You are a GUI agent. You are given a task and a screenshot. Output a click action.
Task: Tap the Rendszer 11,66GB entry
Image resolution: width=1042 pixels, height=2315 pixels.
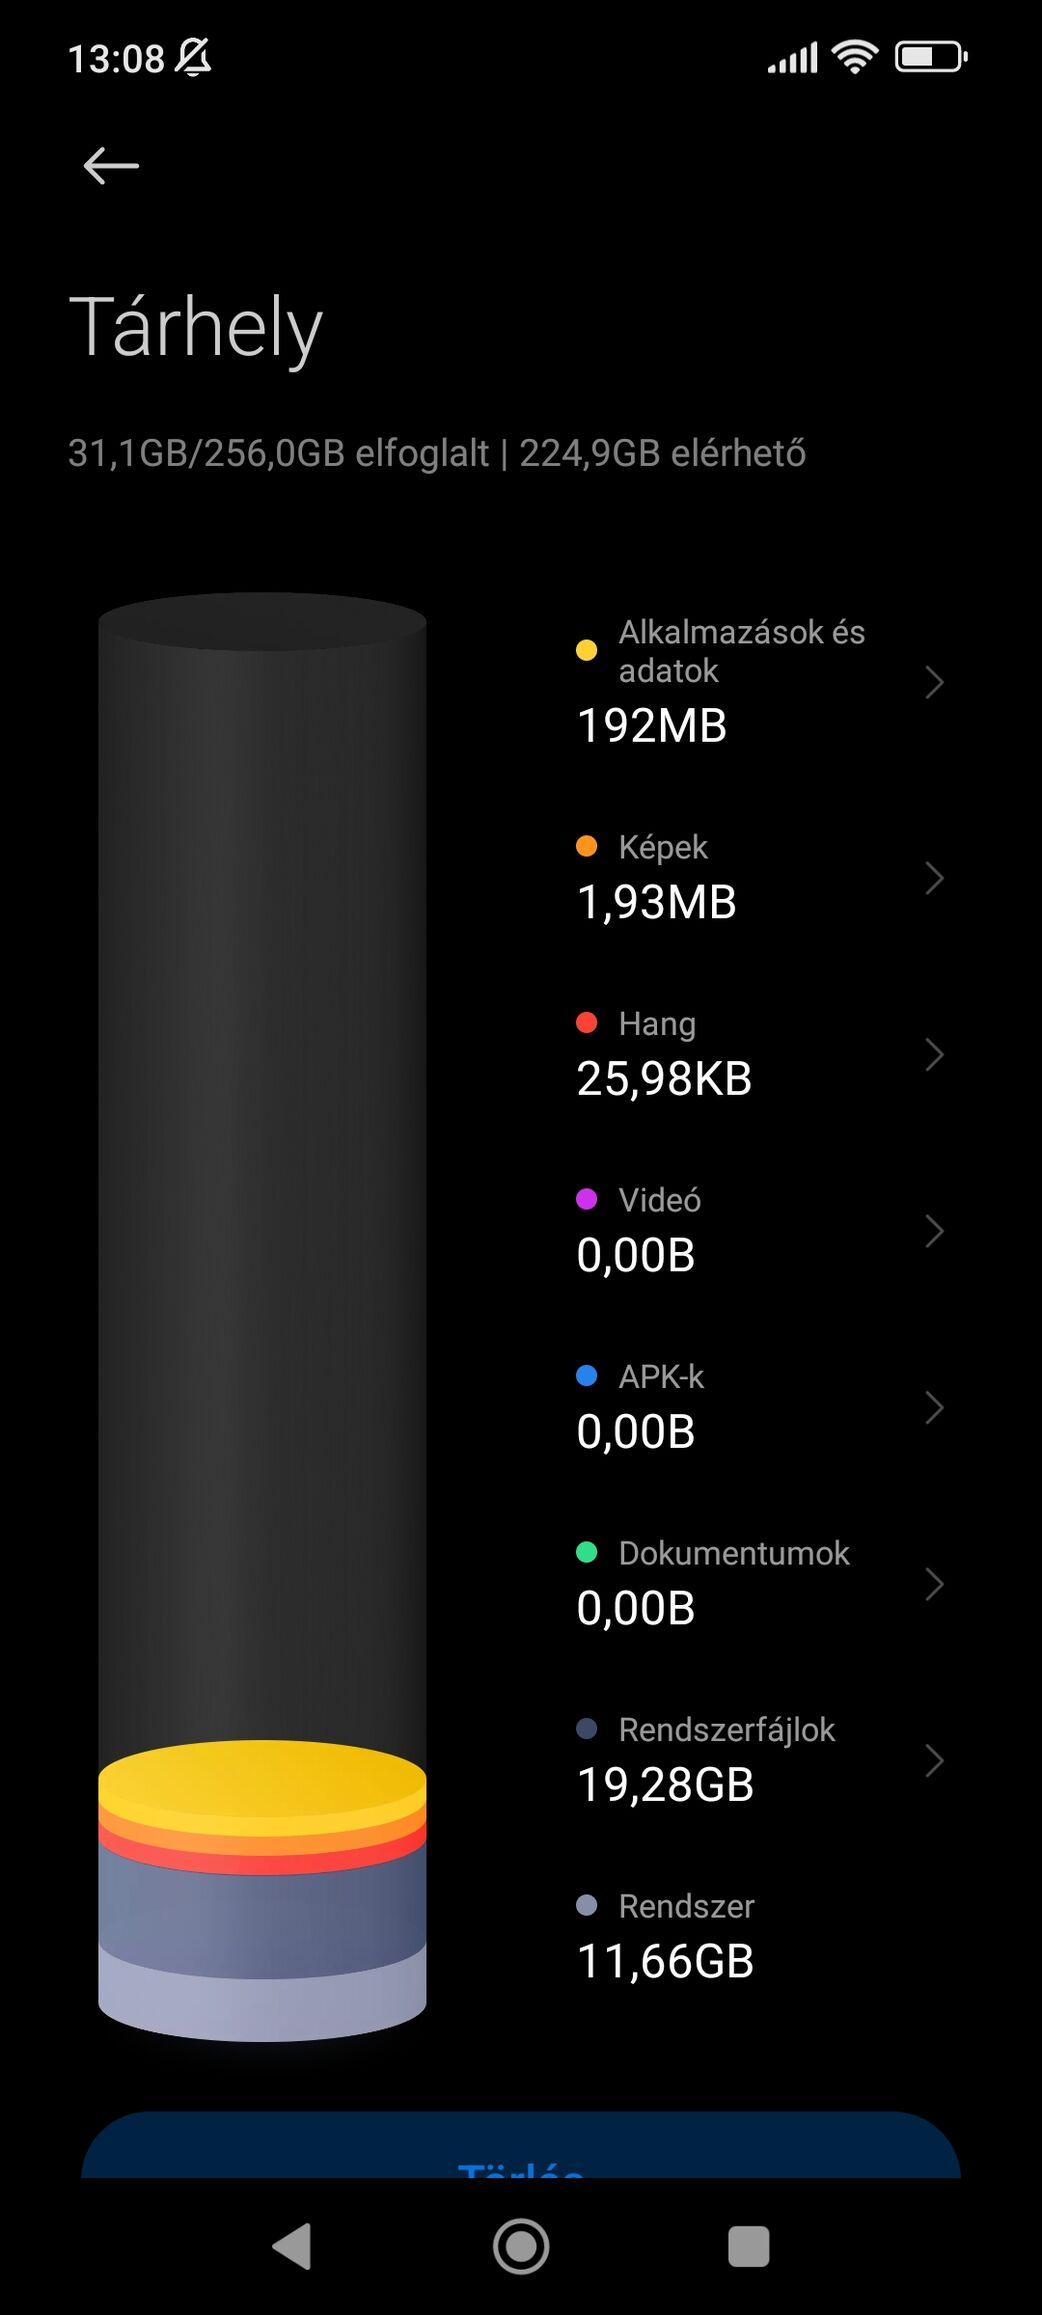[x=665, y=1936]
